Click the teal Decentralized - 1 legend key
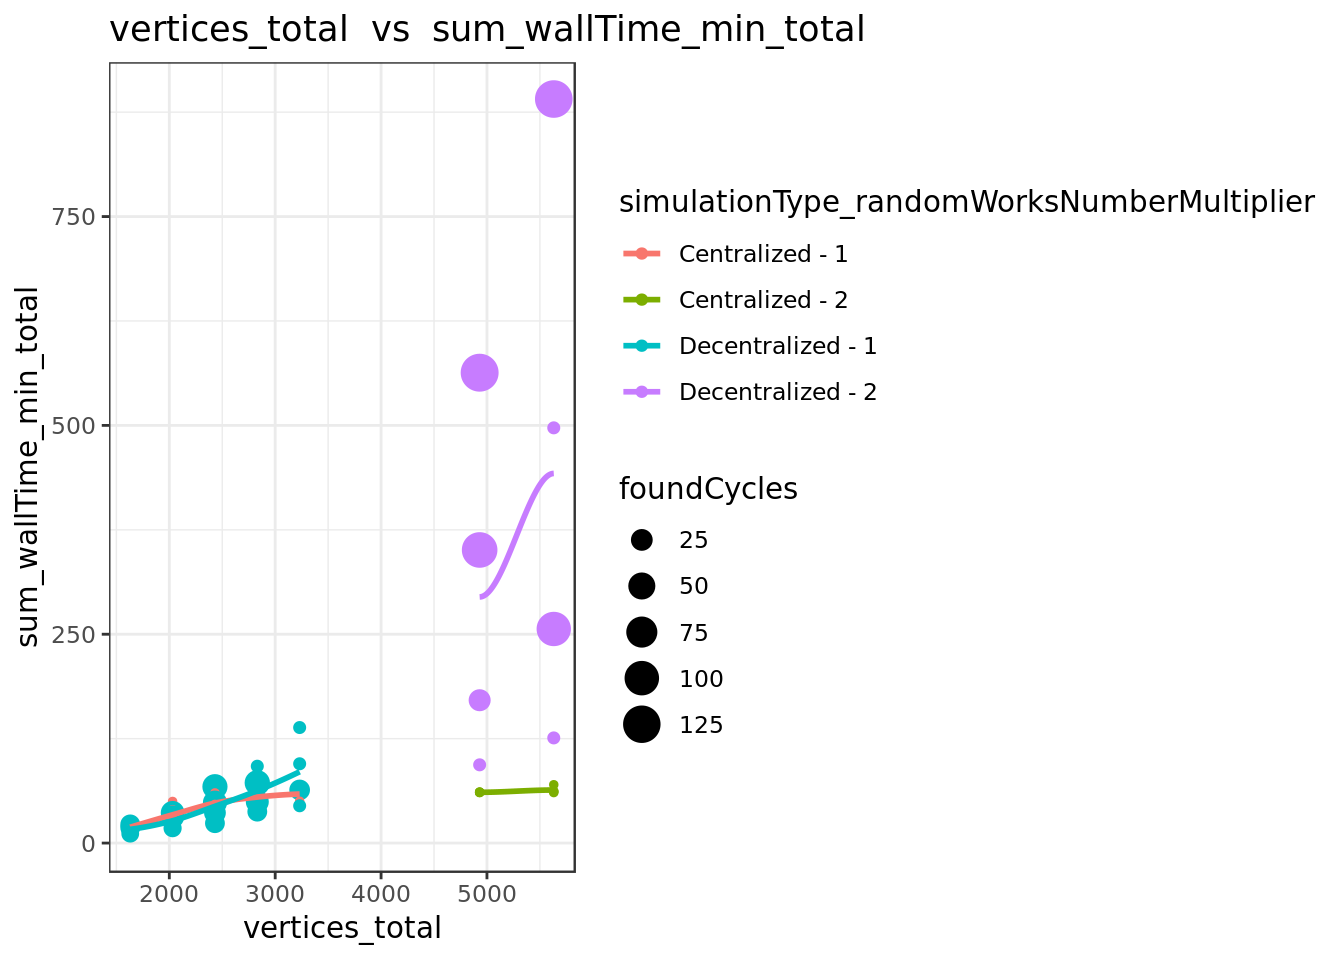 point(642,346)
